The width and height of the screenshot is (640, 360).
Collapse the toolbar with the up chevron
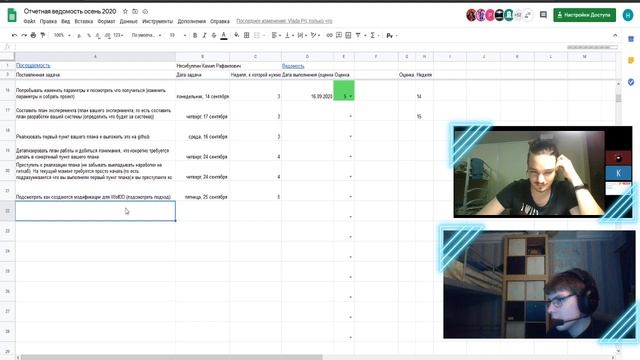click(x=615, y=36)
